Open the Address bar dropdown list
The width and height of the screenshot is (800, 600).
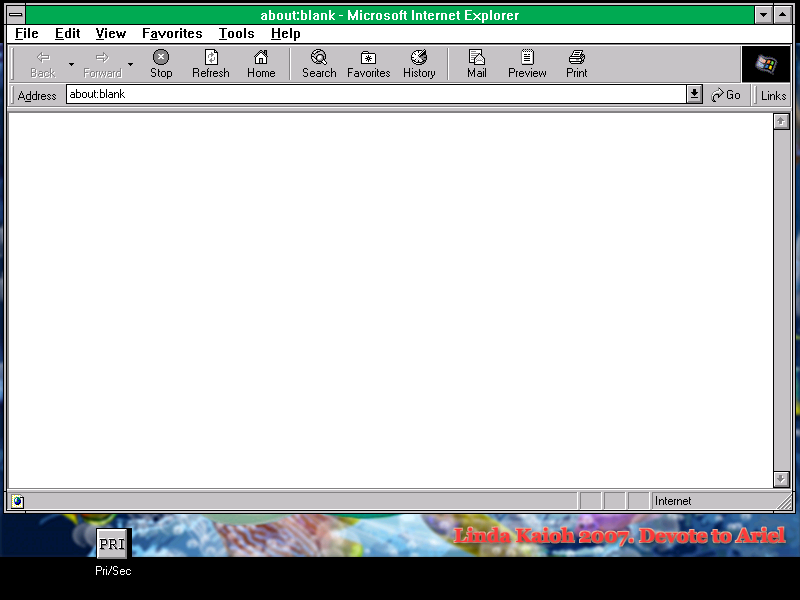point(694,94)
